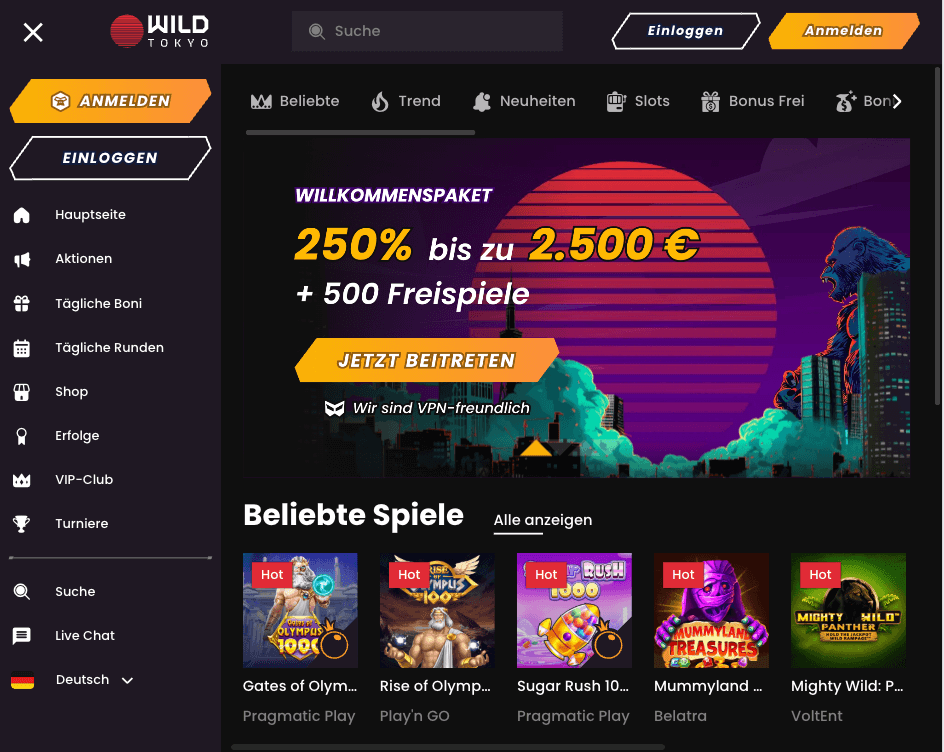
Task: Open Hauptseite via the home icon
Action: click(22, 215)
